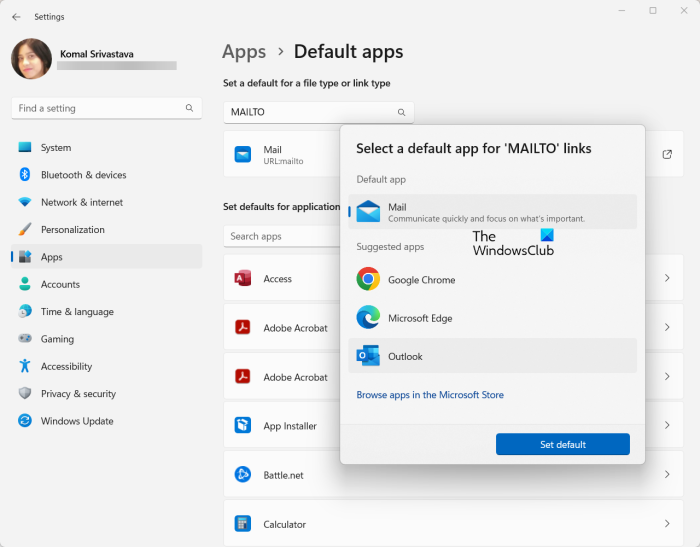Expand the Calculator row chevron
Screen dimensions: 700x547
click(x=667, y=524)
